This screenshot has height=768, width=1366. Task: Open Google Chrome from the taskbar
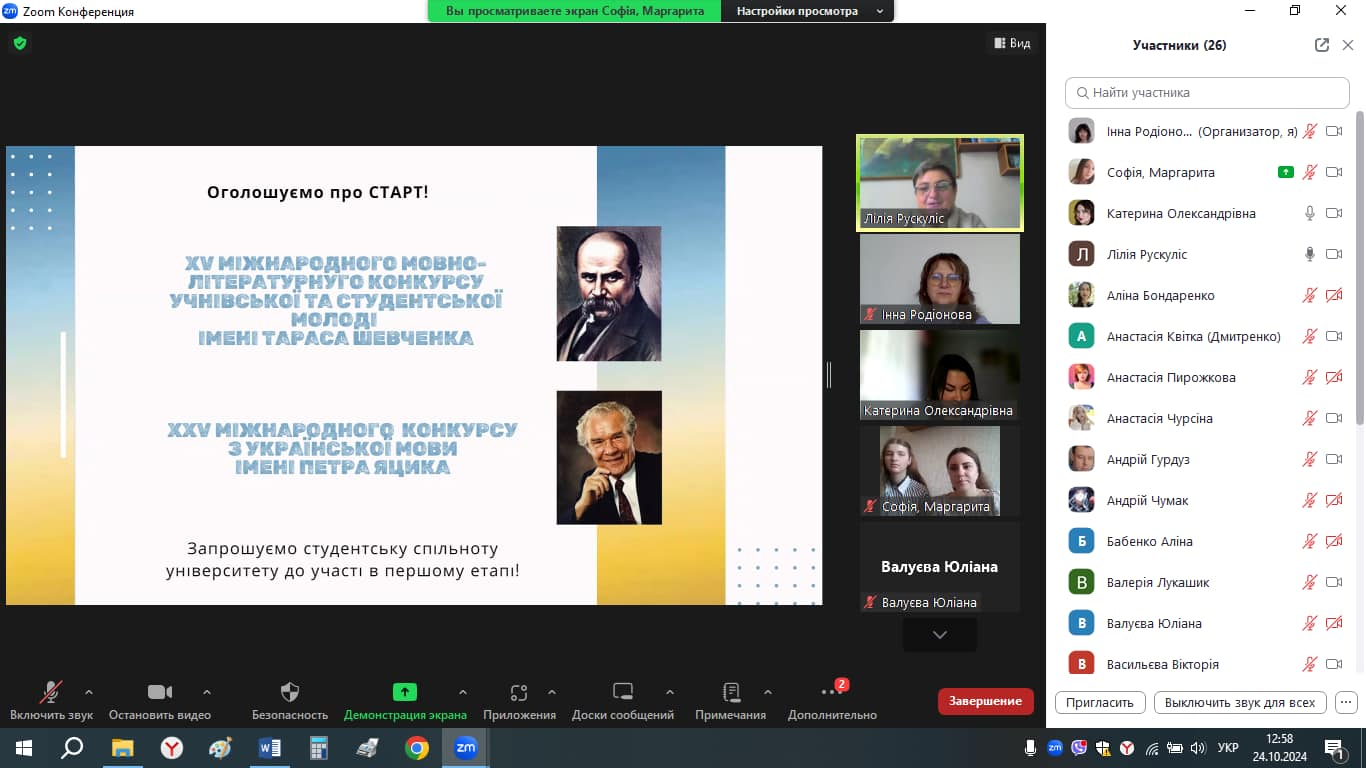point(417,748)
